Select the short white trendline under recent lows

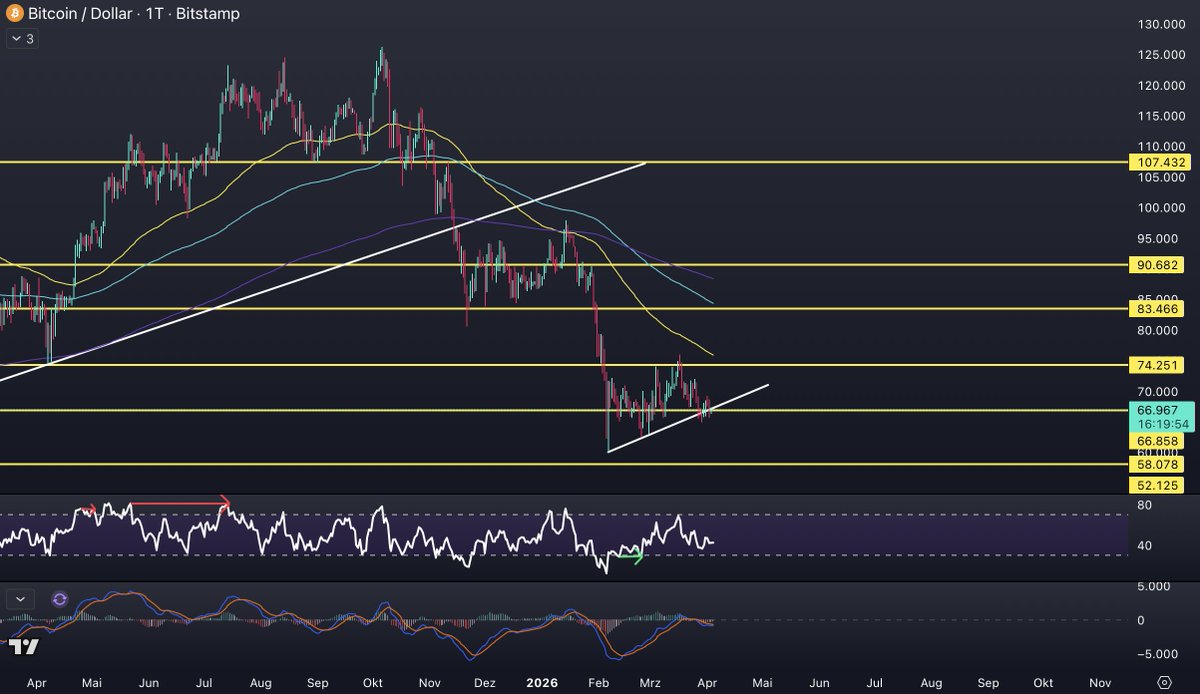(688, 418)
